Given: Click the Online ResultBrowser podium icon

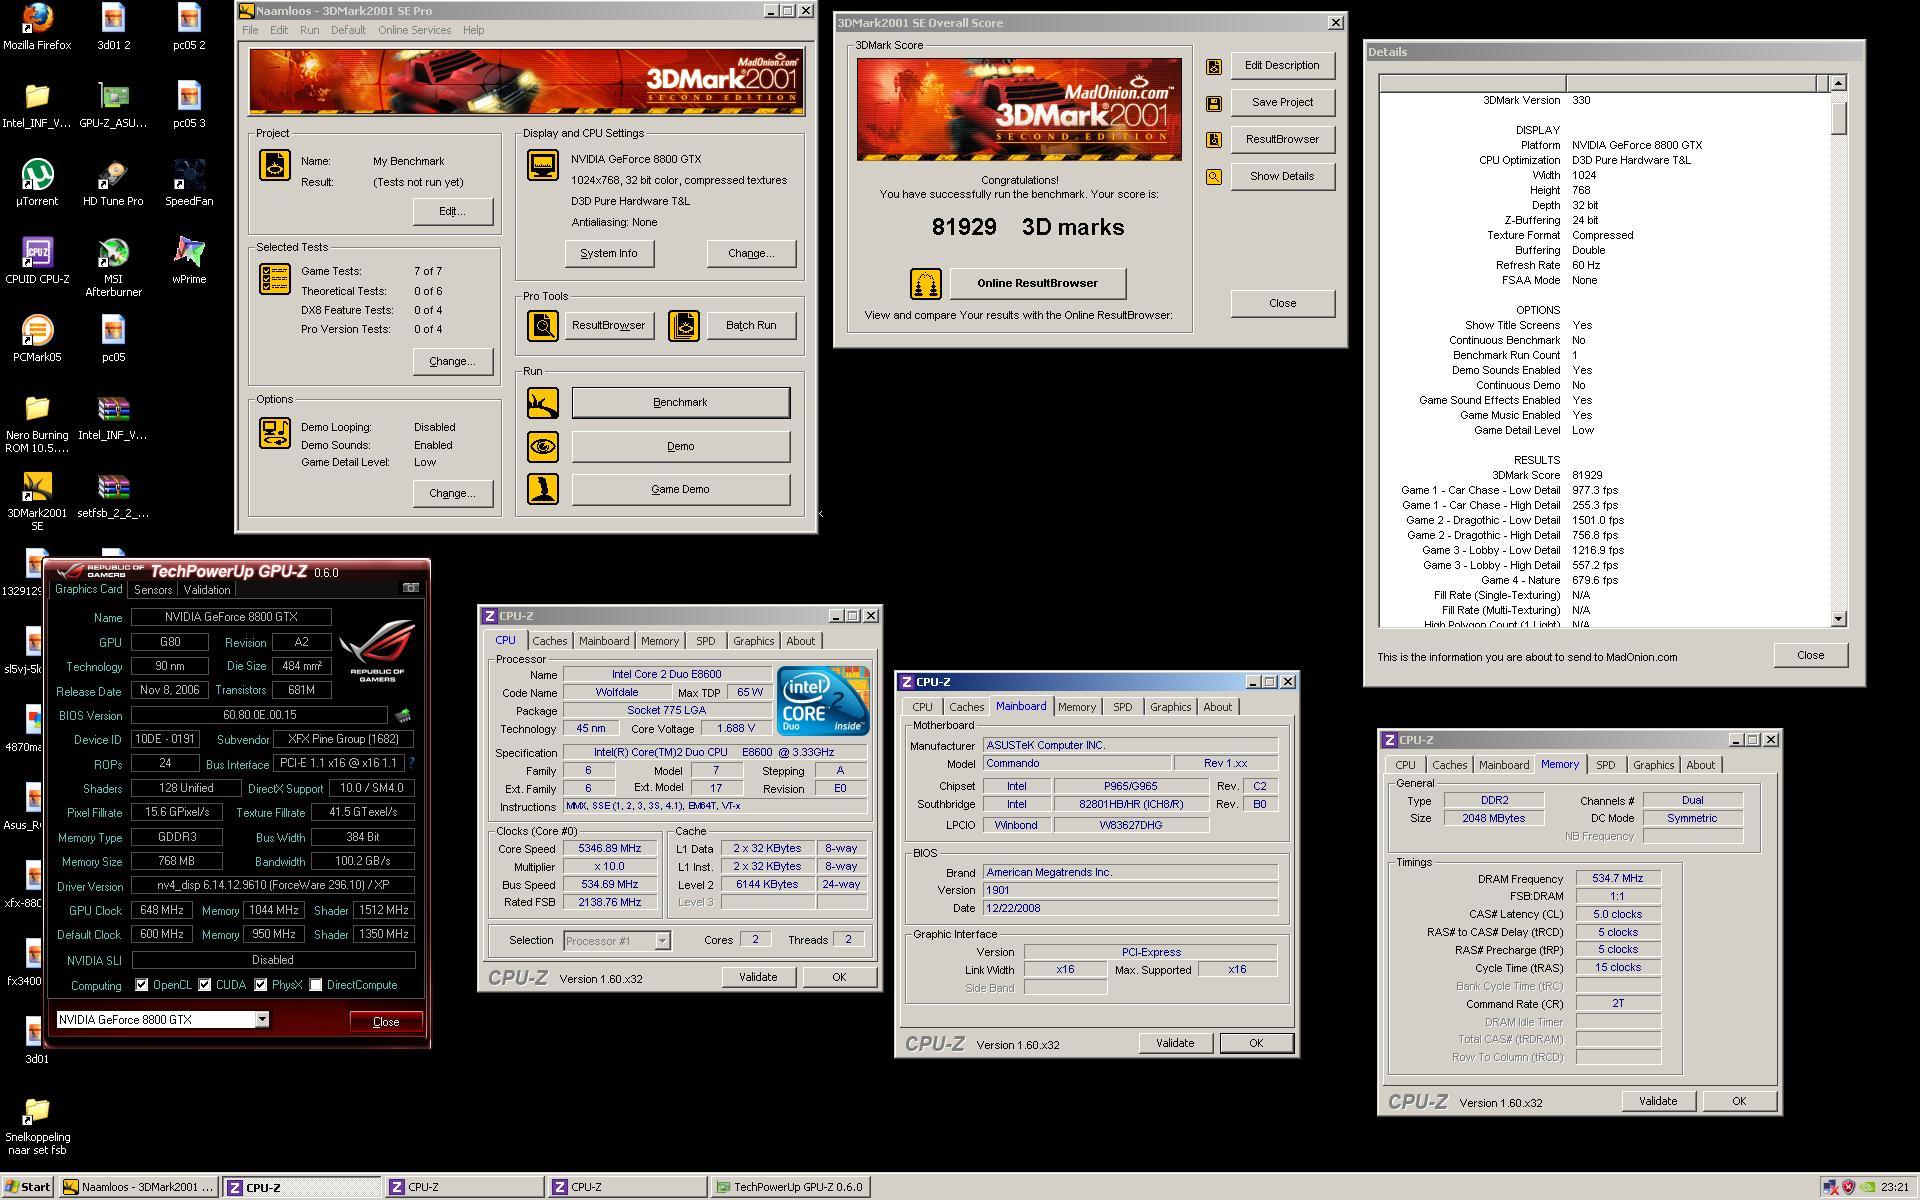Looking at the screenshot, I should point(926,284).
